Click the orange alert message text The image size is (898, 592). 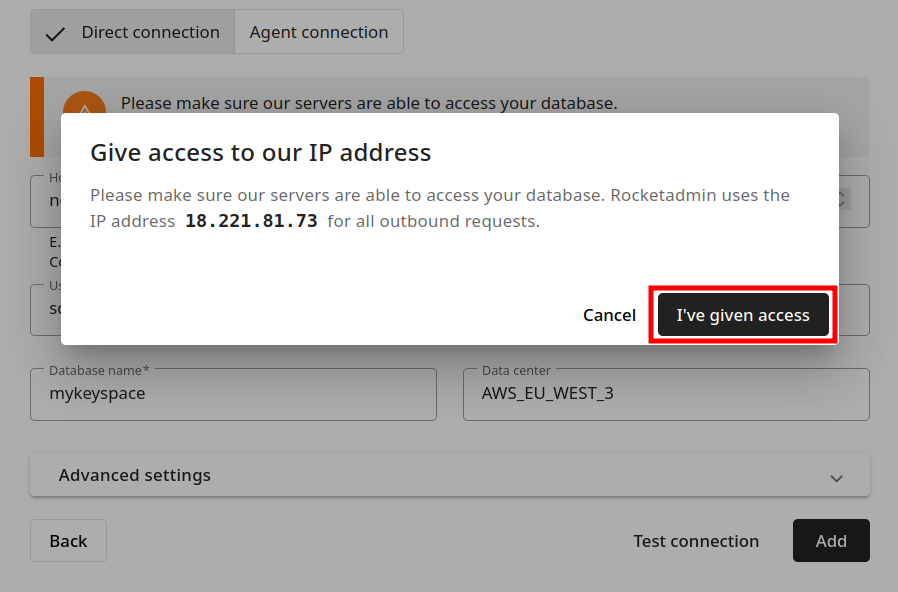click(369, 103)
